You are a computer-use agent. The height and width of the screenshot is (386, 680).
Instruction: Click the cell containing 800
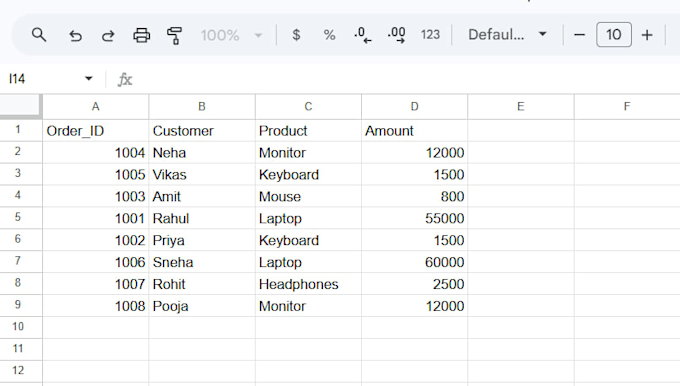(415, 196)
